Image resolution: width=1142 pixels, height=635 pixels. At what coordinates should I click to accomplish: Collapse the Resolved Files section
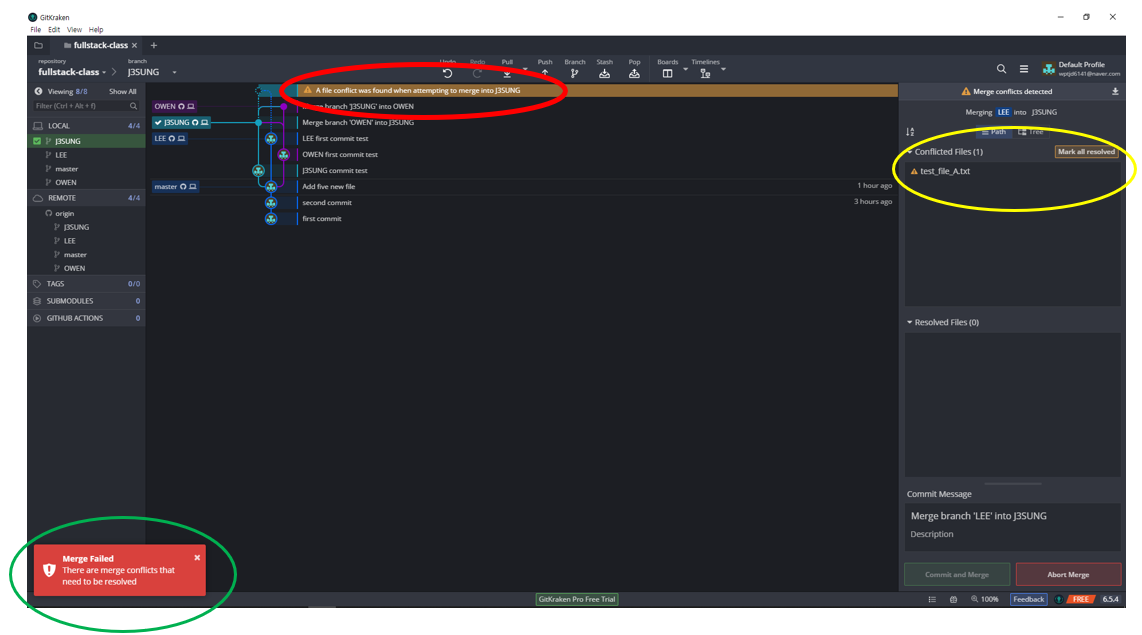[x=910, y=322]
